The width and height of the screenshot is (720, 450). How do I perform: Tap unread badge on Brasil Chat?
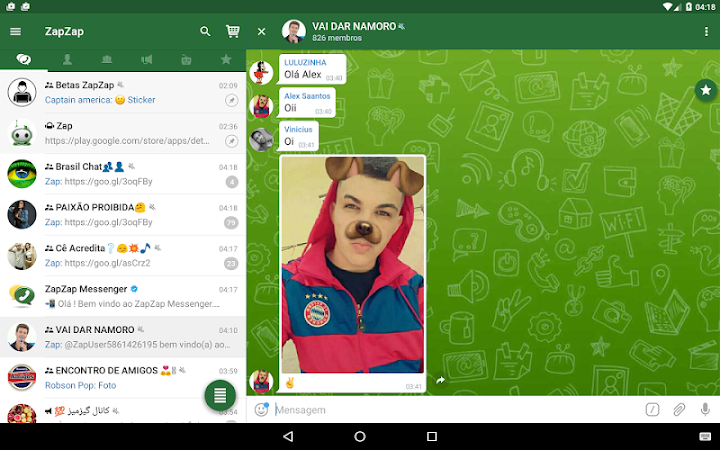(x=231, y=182)
